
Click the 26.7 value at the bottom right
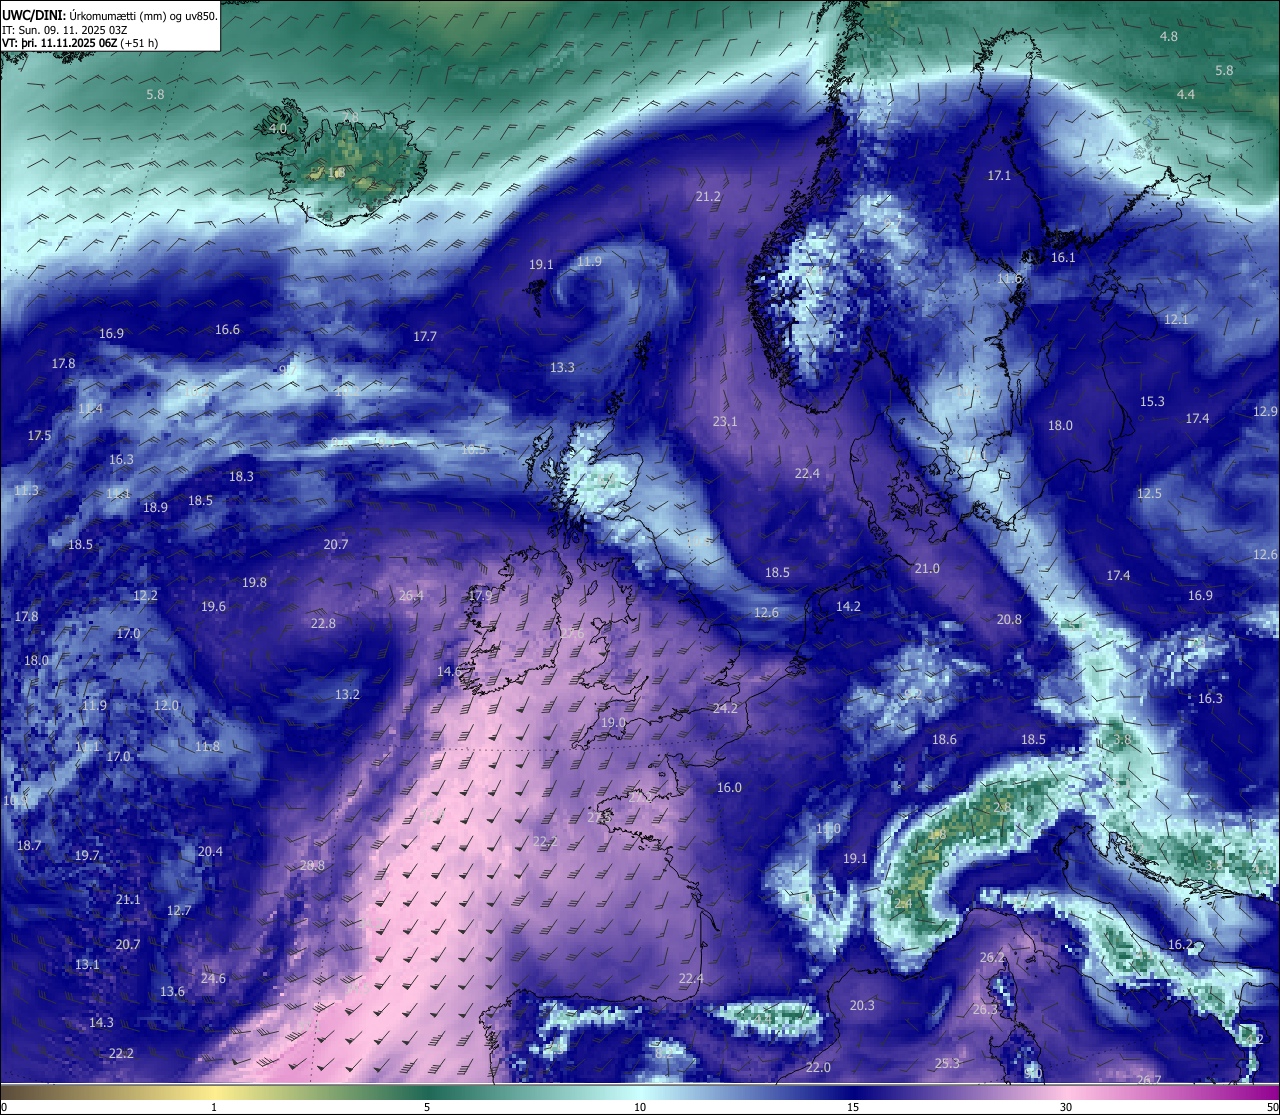coord(1149,1079)
